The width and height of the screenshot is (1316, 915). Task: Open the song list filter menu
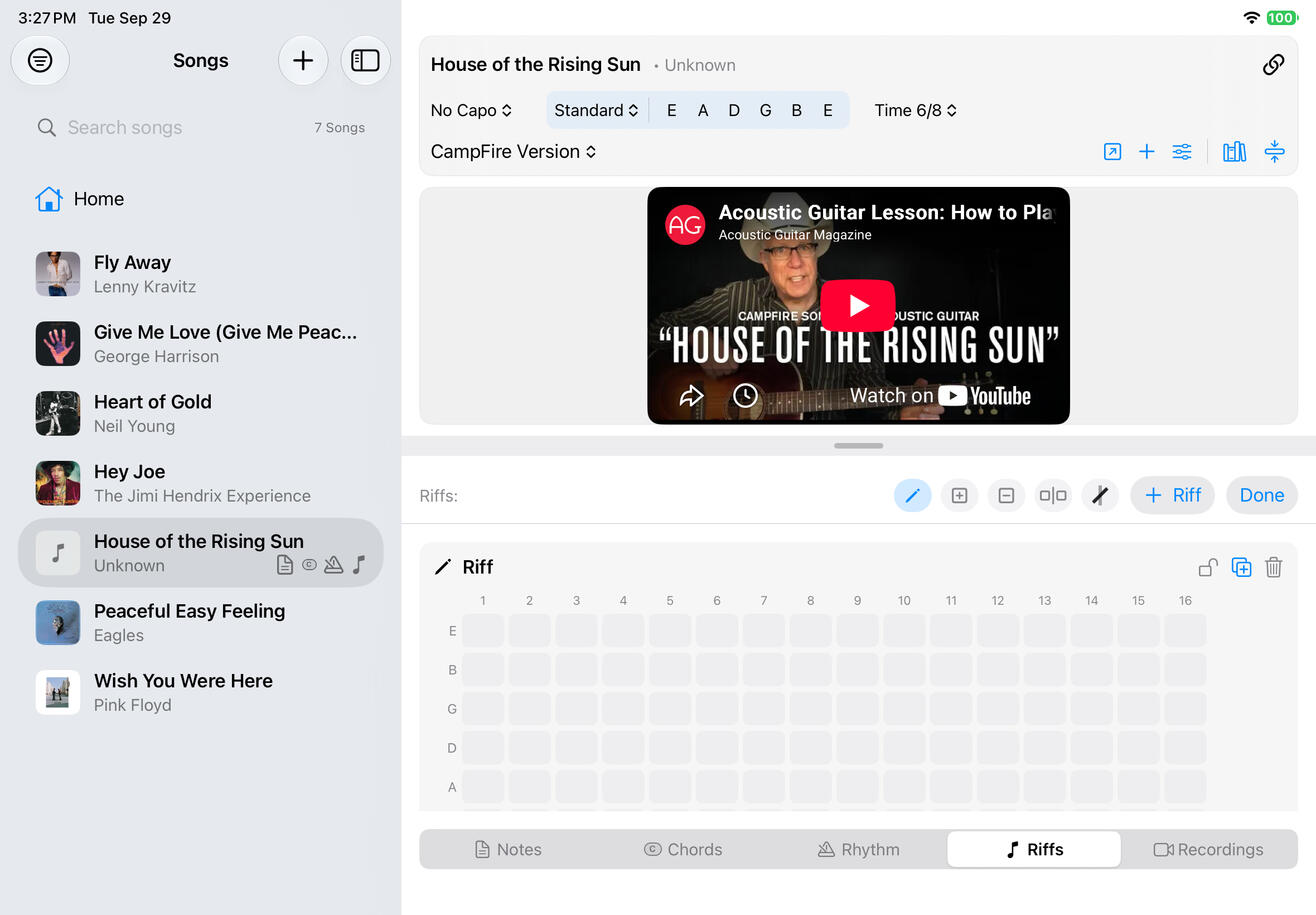[40, 61]
